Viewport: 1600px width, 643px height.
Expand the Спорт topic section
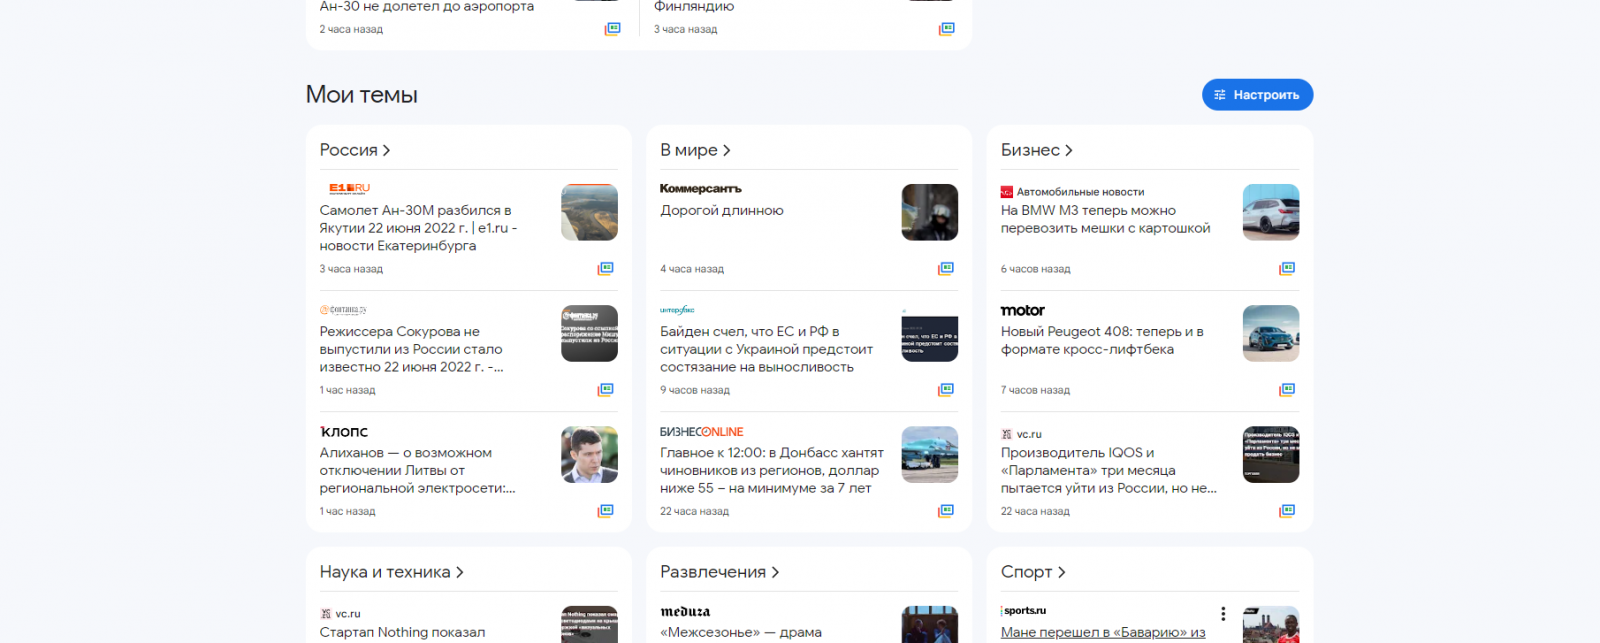pos(1033,572)
